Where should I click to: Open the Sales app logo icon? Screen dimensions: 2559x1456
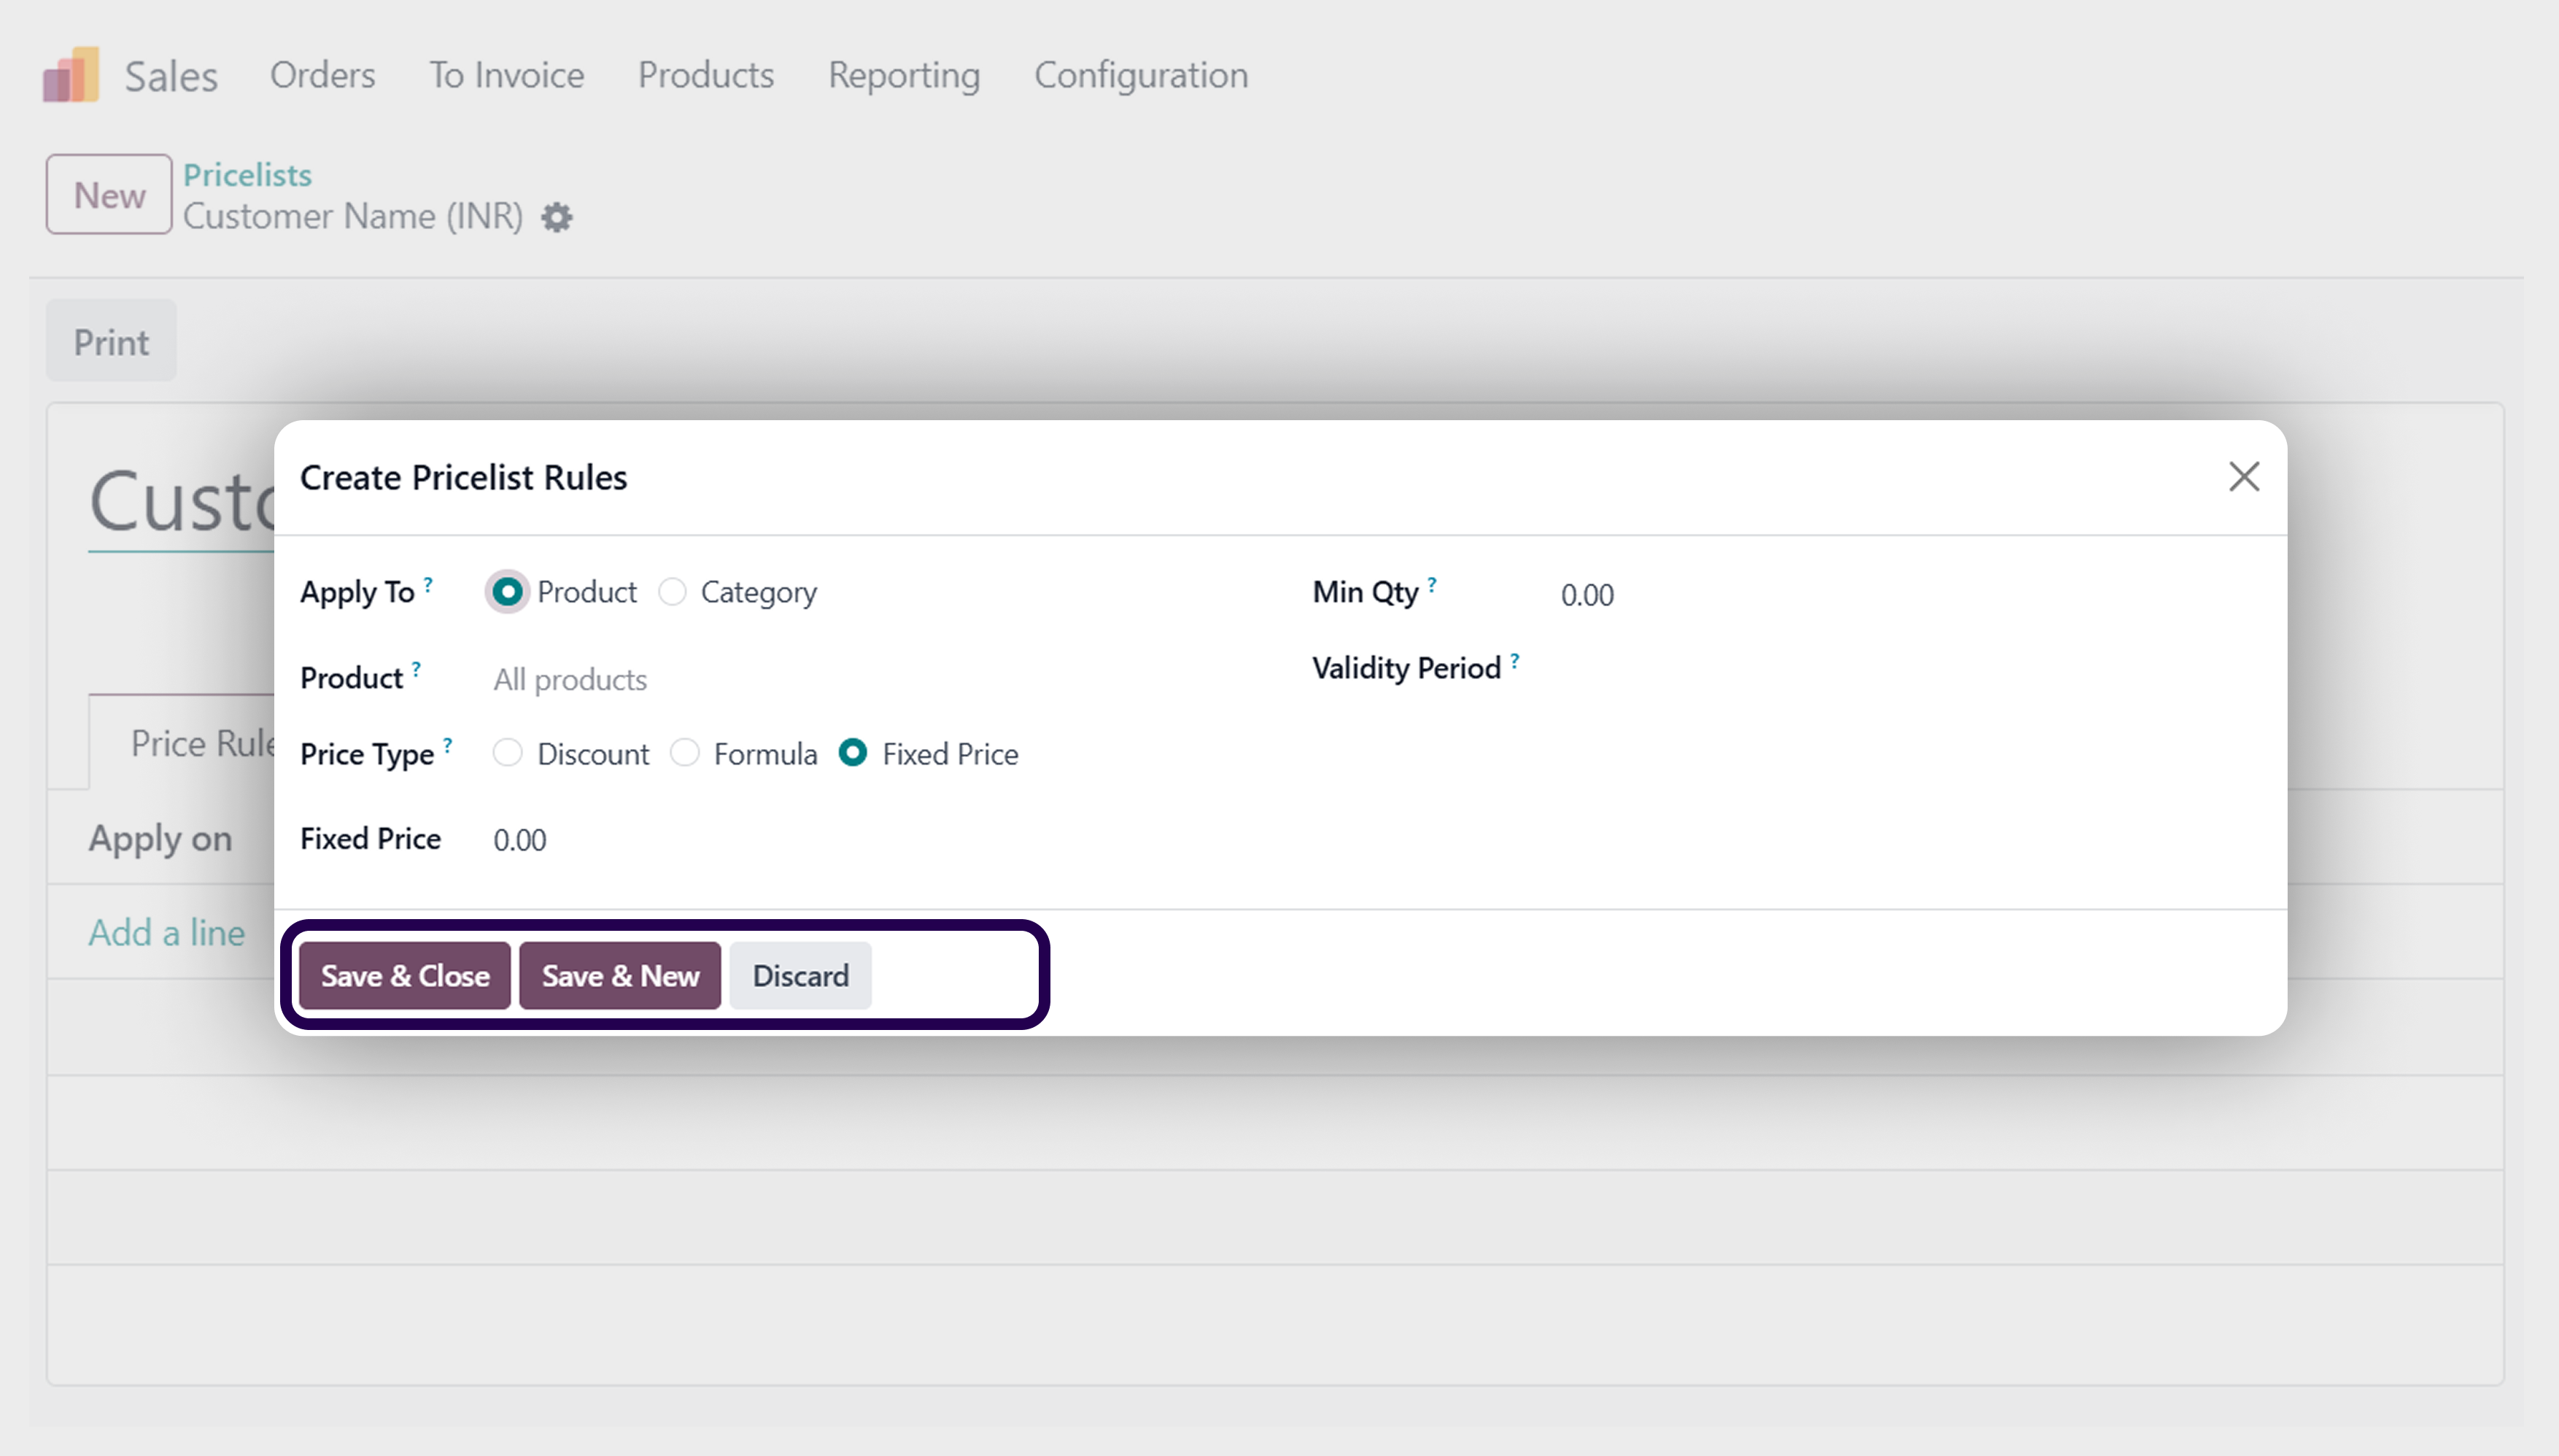(x=70, y=75)
